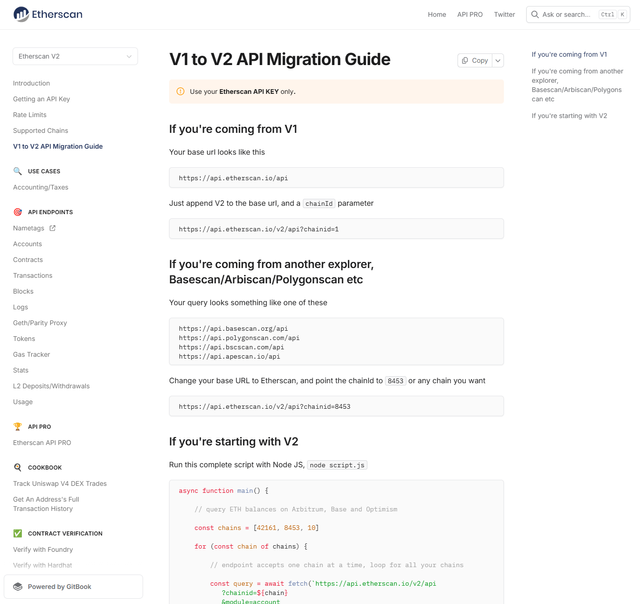
Task: Open the Stats endpoint page
Action: [20, 371]
